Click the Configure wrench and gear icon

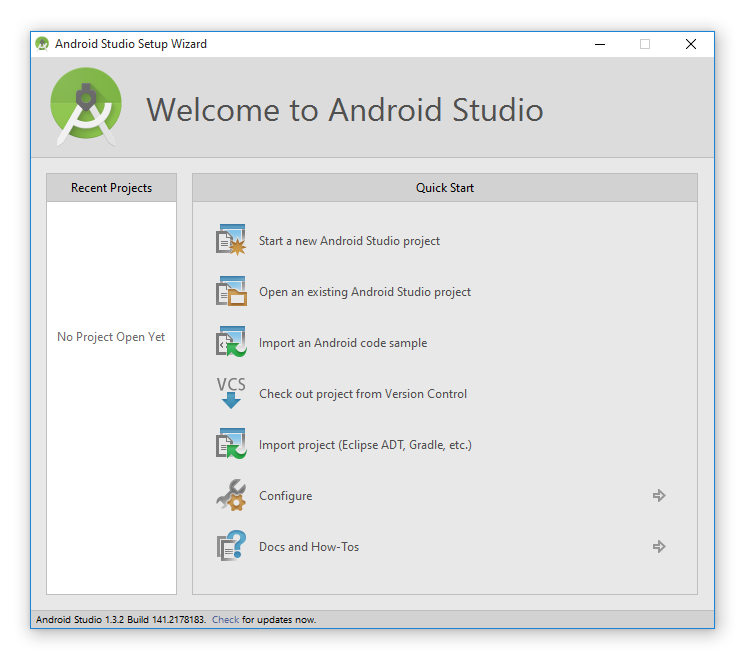[x=231, y=495]
